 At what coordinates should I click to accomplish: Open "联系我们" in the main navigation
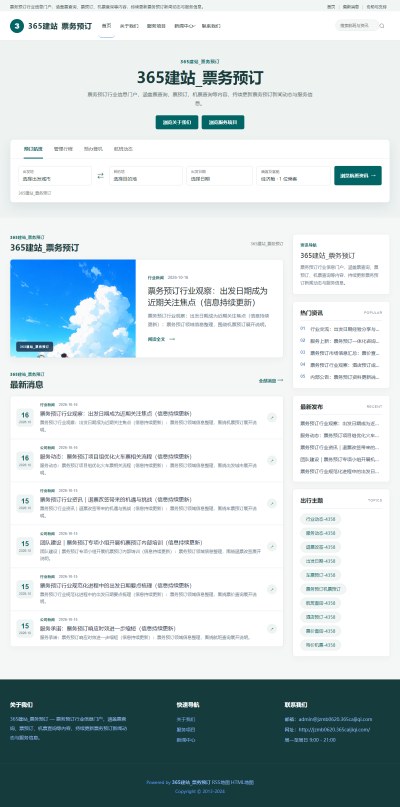(211, 26)
